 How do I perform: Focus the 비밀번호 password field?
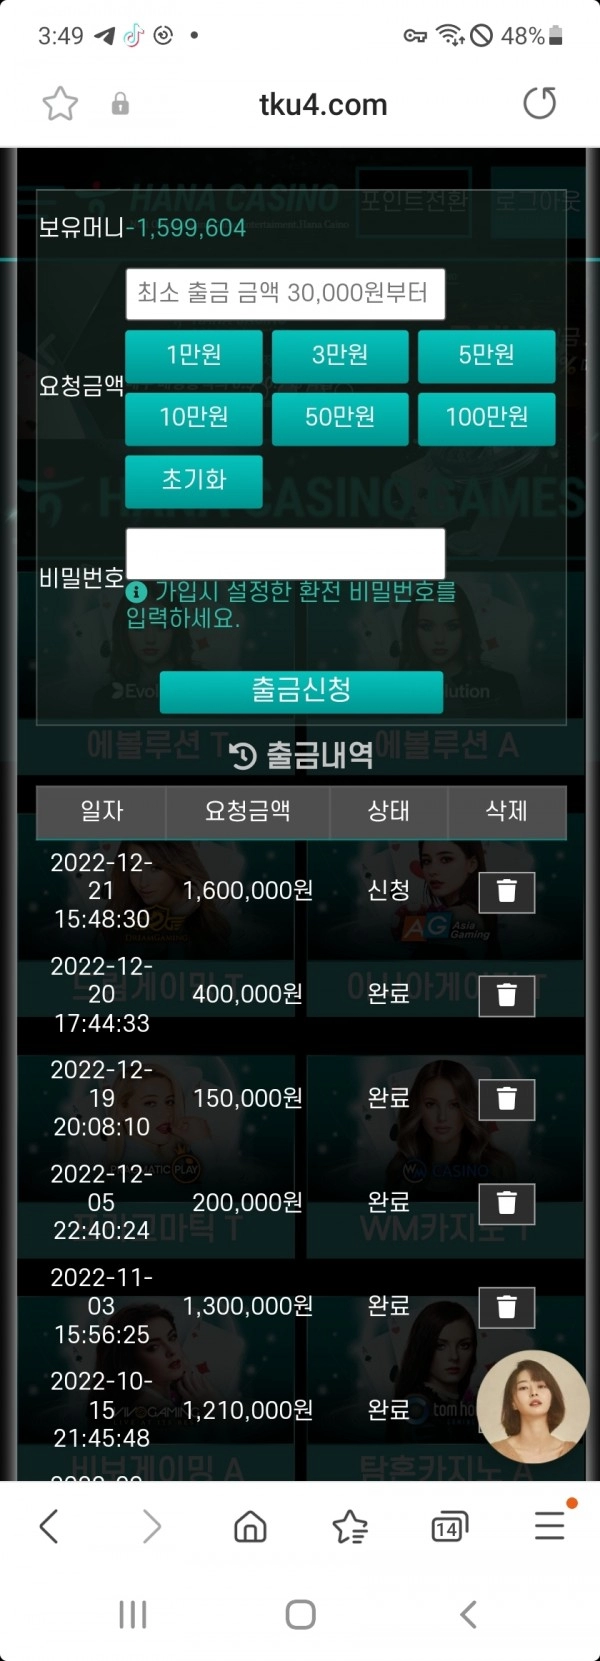[285, 553]
